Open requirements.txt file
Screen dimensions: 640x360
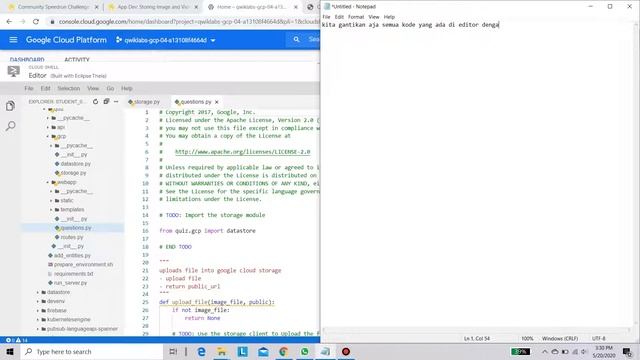73,274
